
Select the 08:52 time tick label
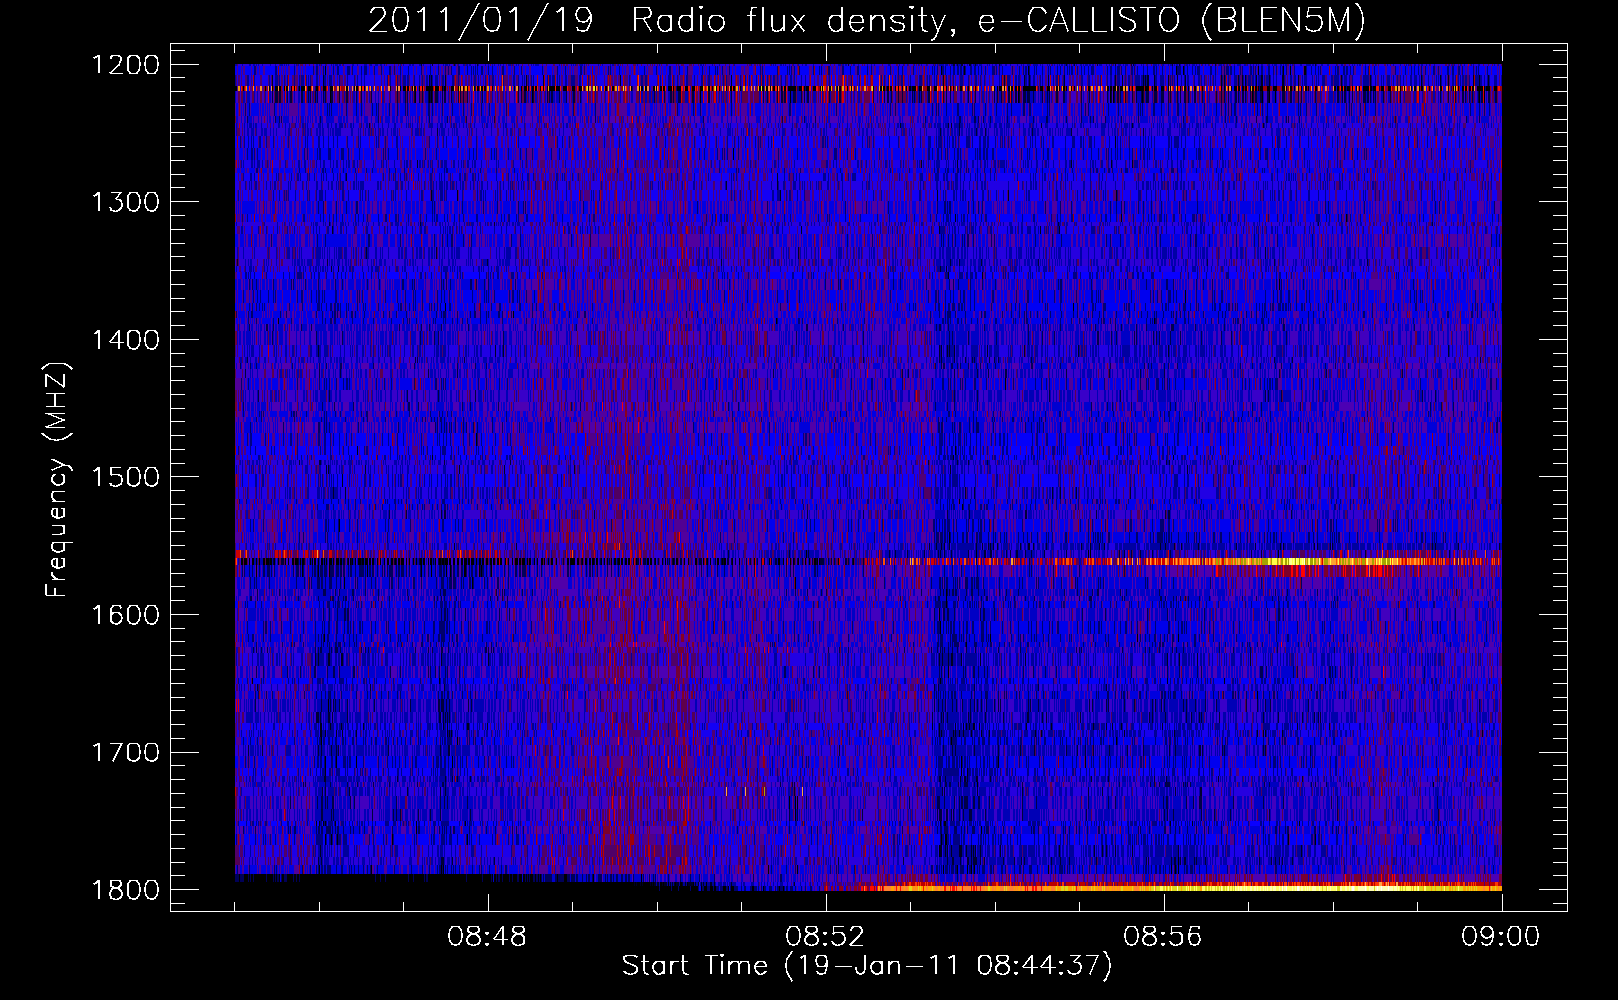pos(825,937)
